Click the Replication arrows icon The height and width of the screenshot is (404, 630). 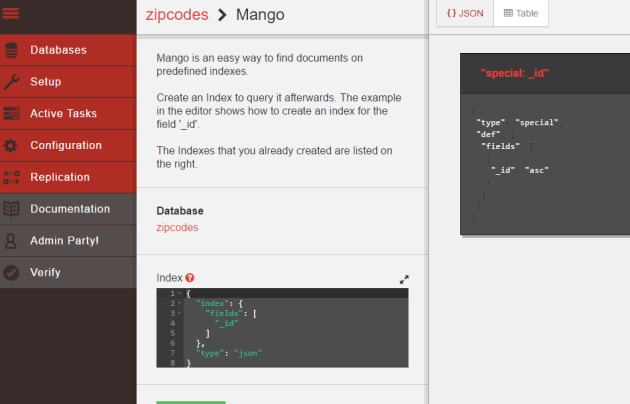coord(12,178)
